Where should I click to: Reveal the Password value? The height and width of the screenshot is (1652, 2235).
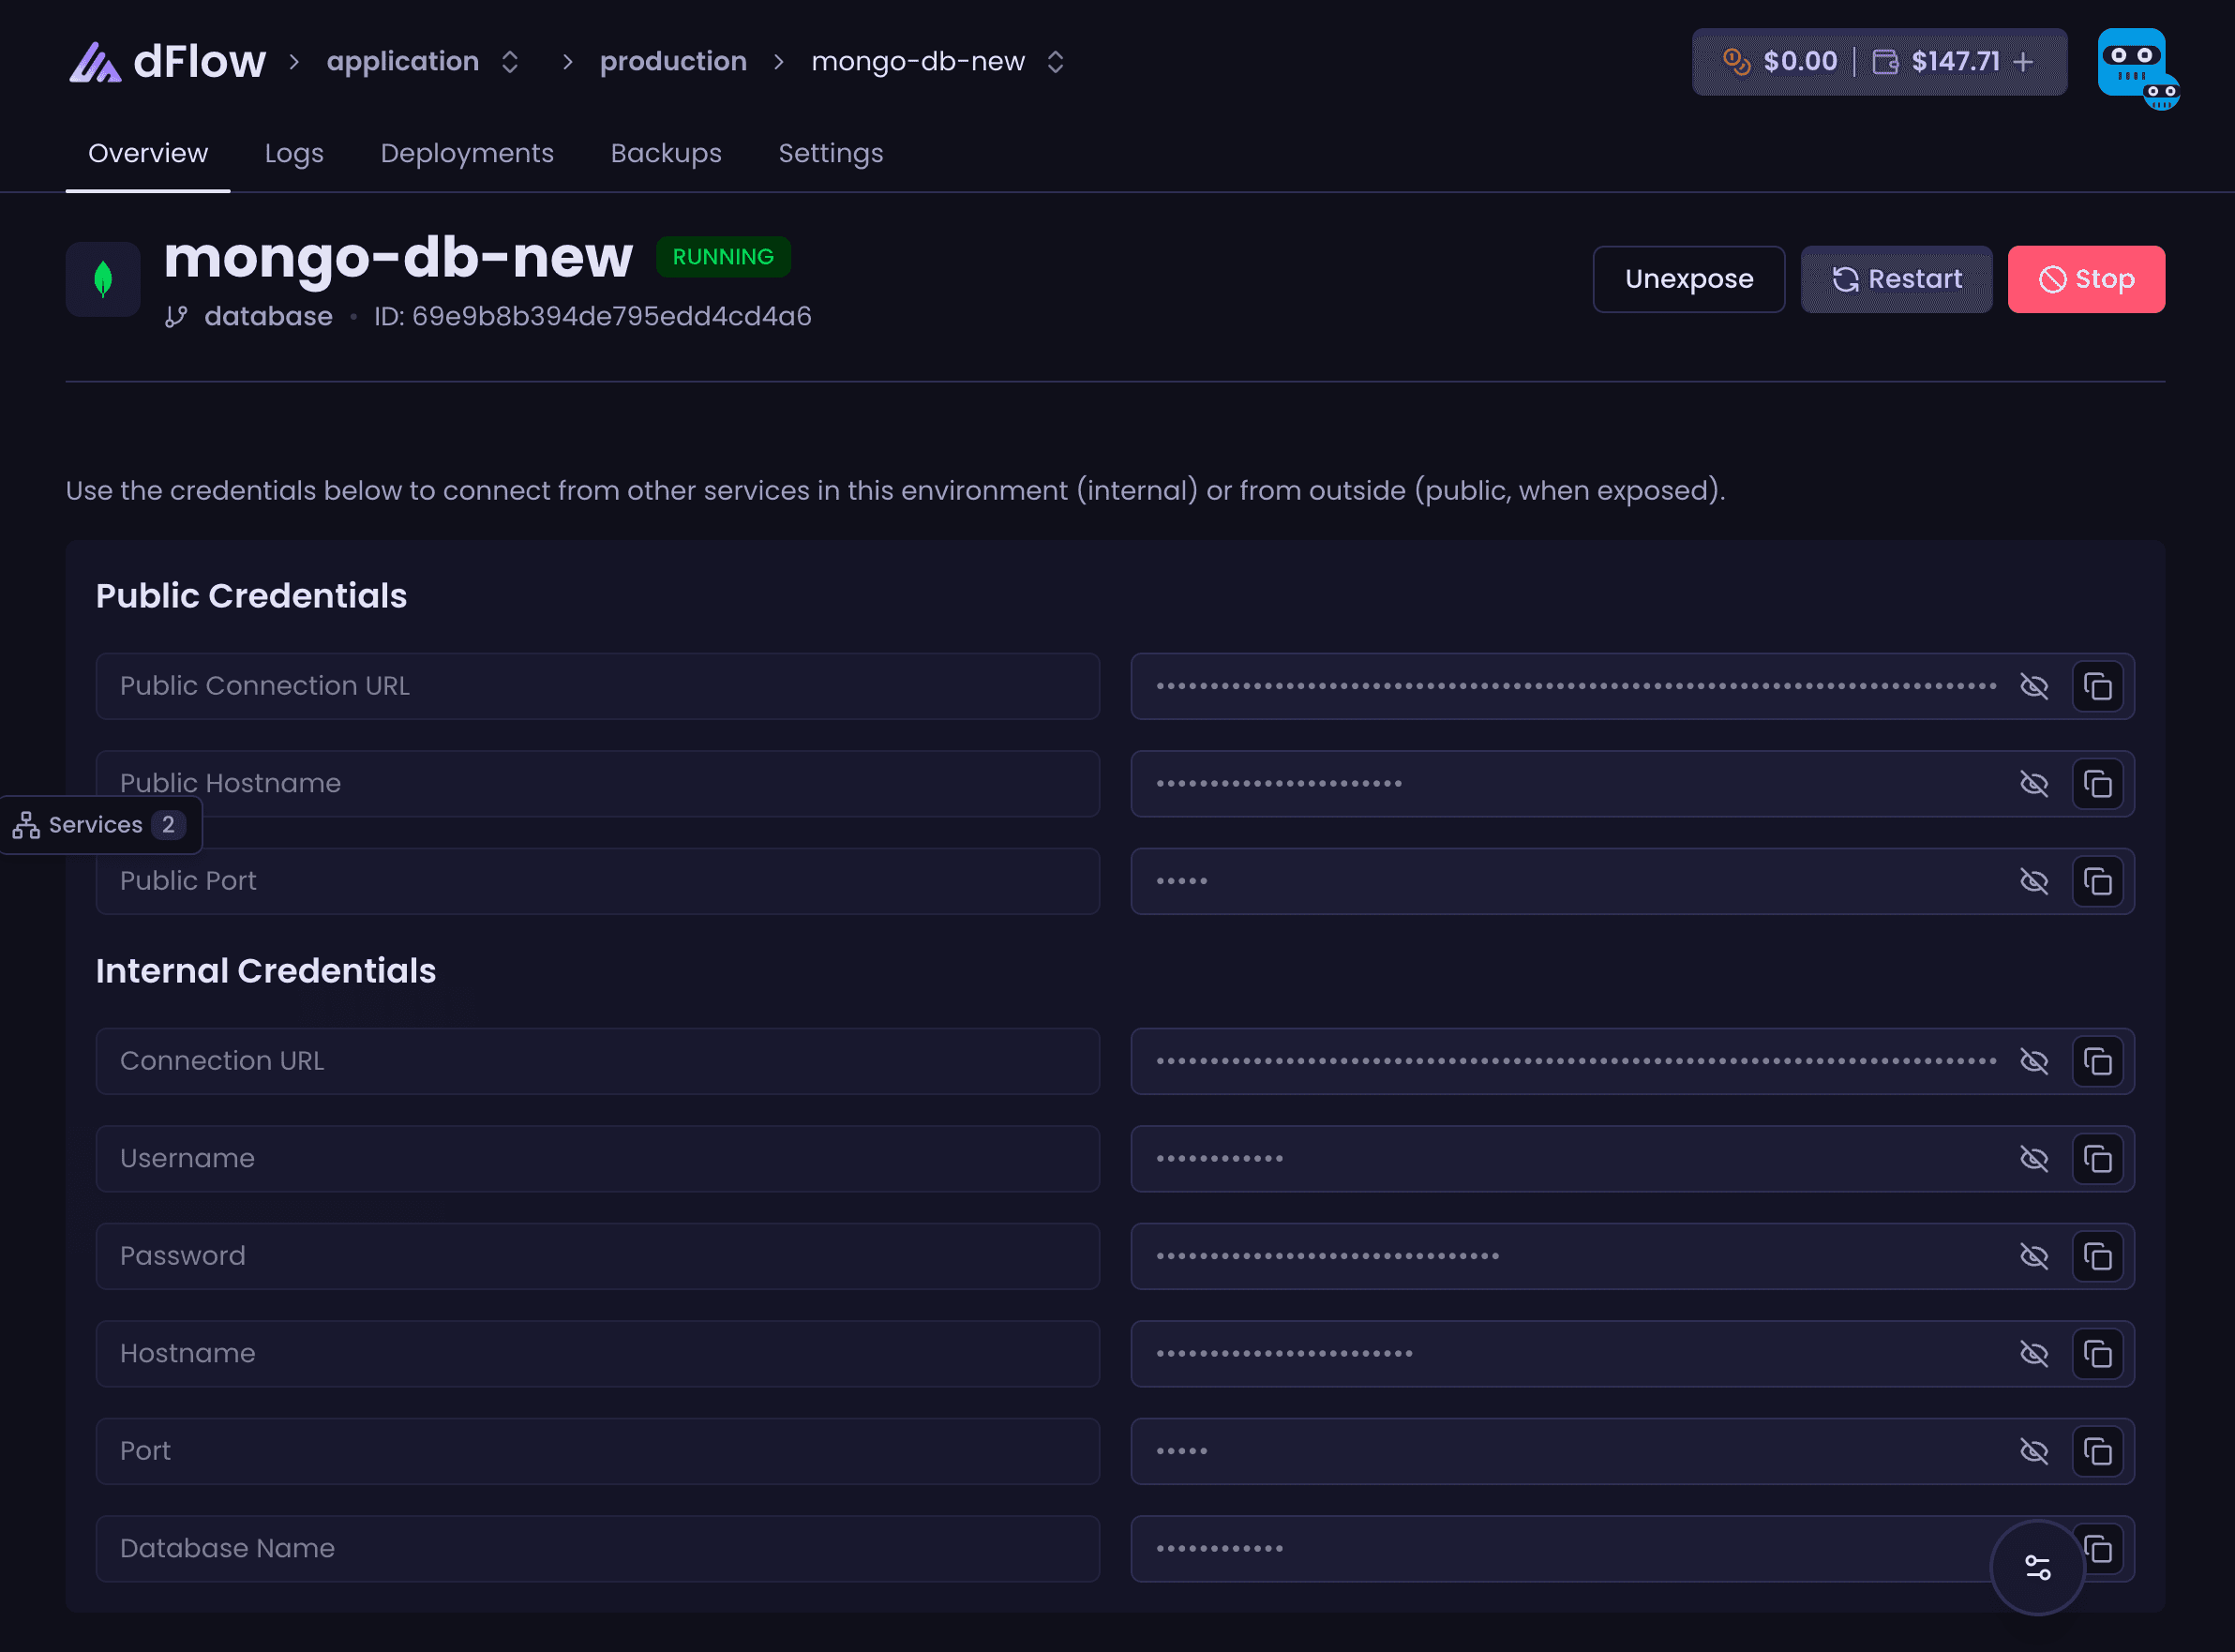(2033, 1256)
